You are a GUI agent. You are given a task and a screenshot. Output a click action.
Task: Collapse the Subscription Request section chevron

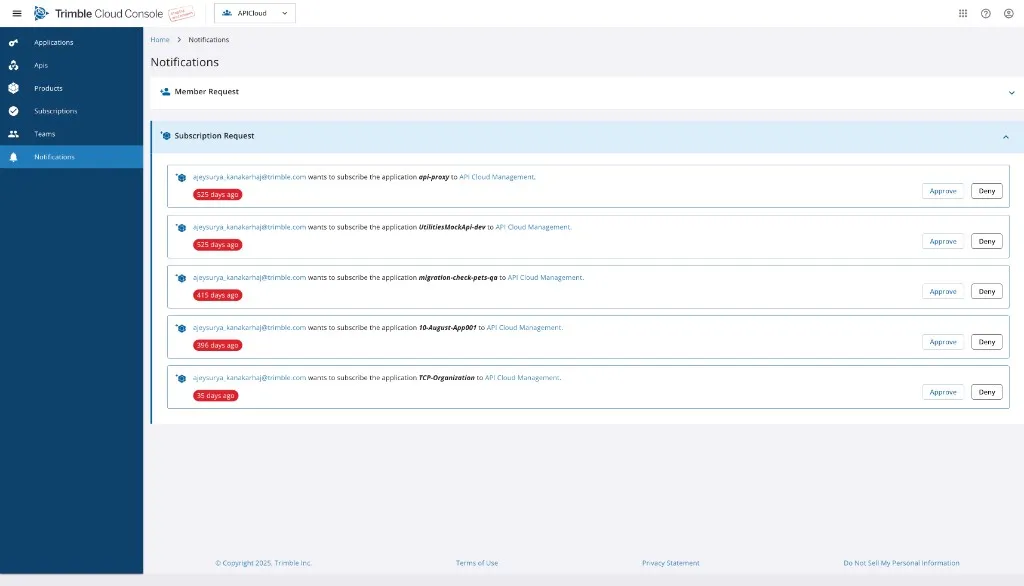[x=1006, y=137]
